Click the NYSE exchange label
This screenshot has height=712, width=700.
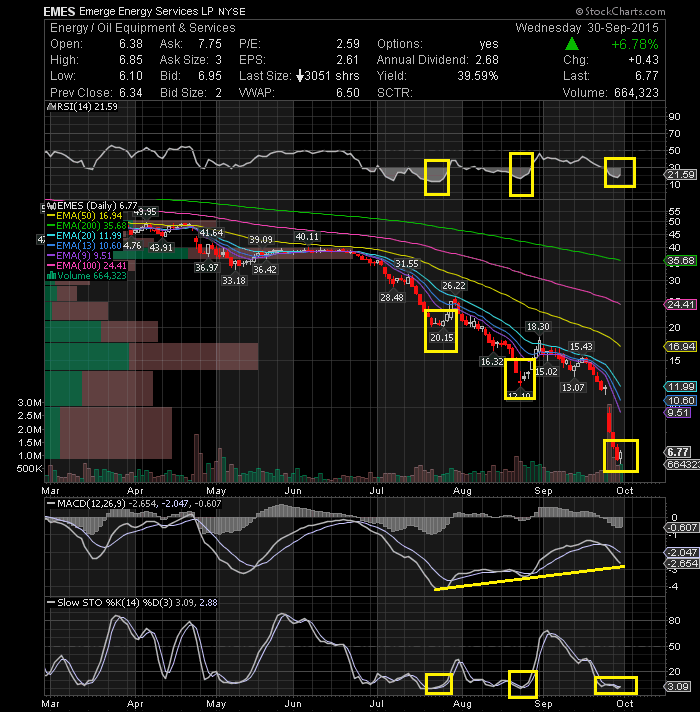pos(232,12)
